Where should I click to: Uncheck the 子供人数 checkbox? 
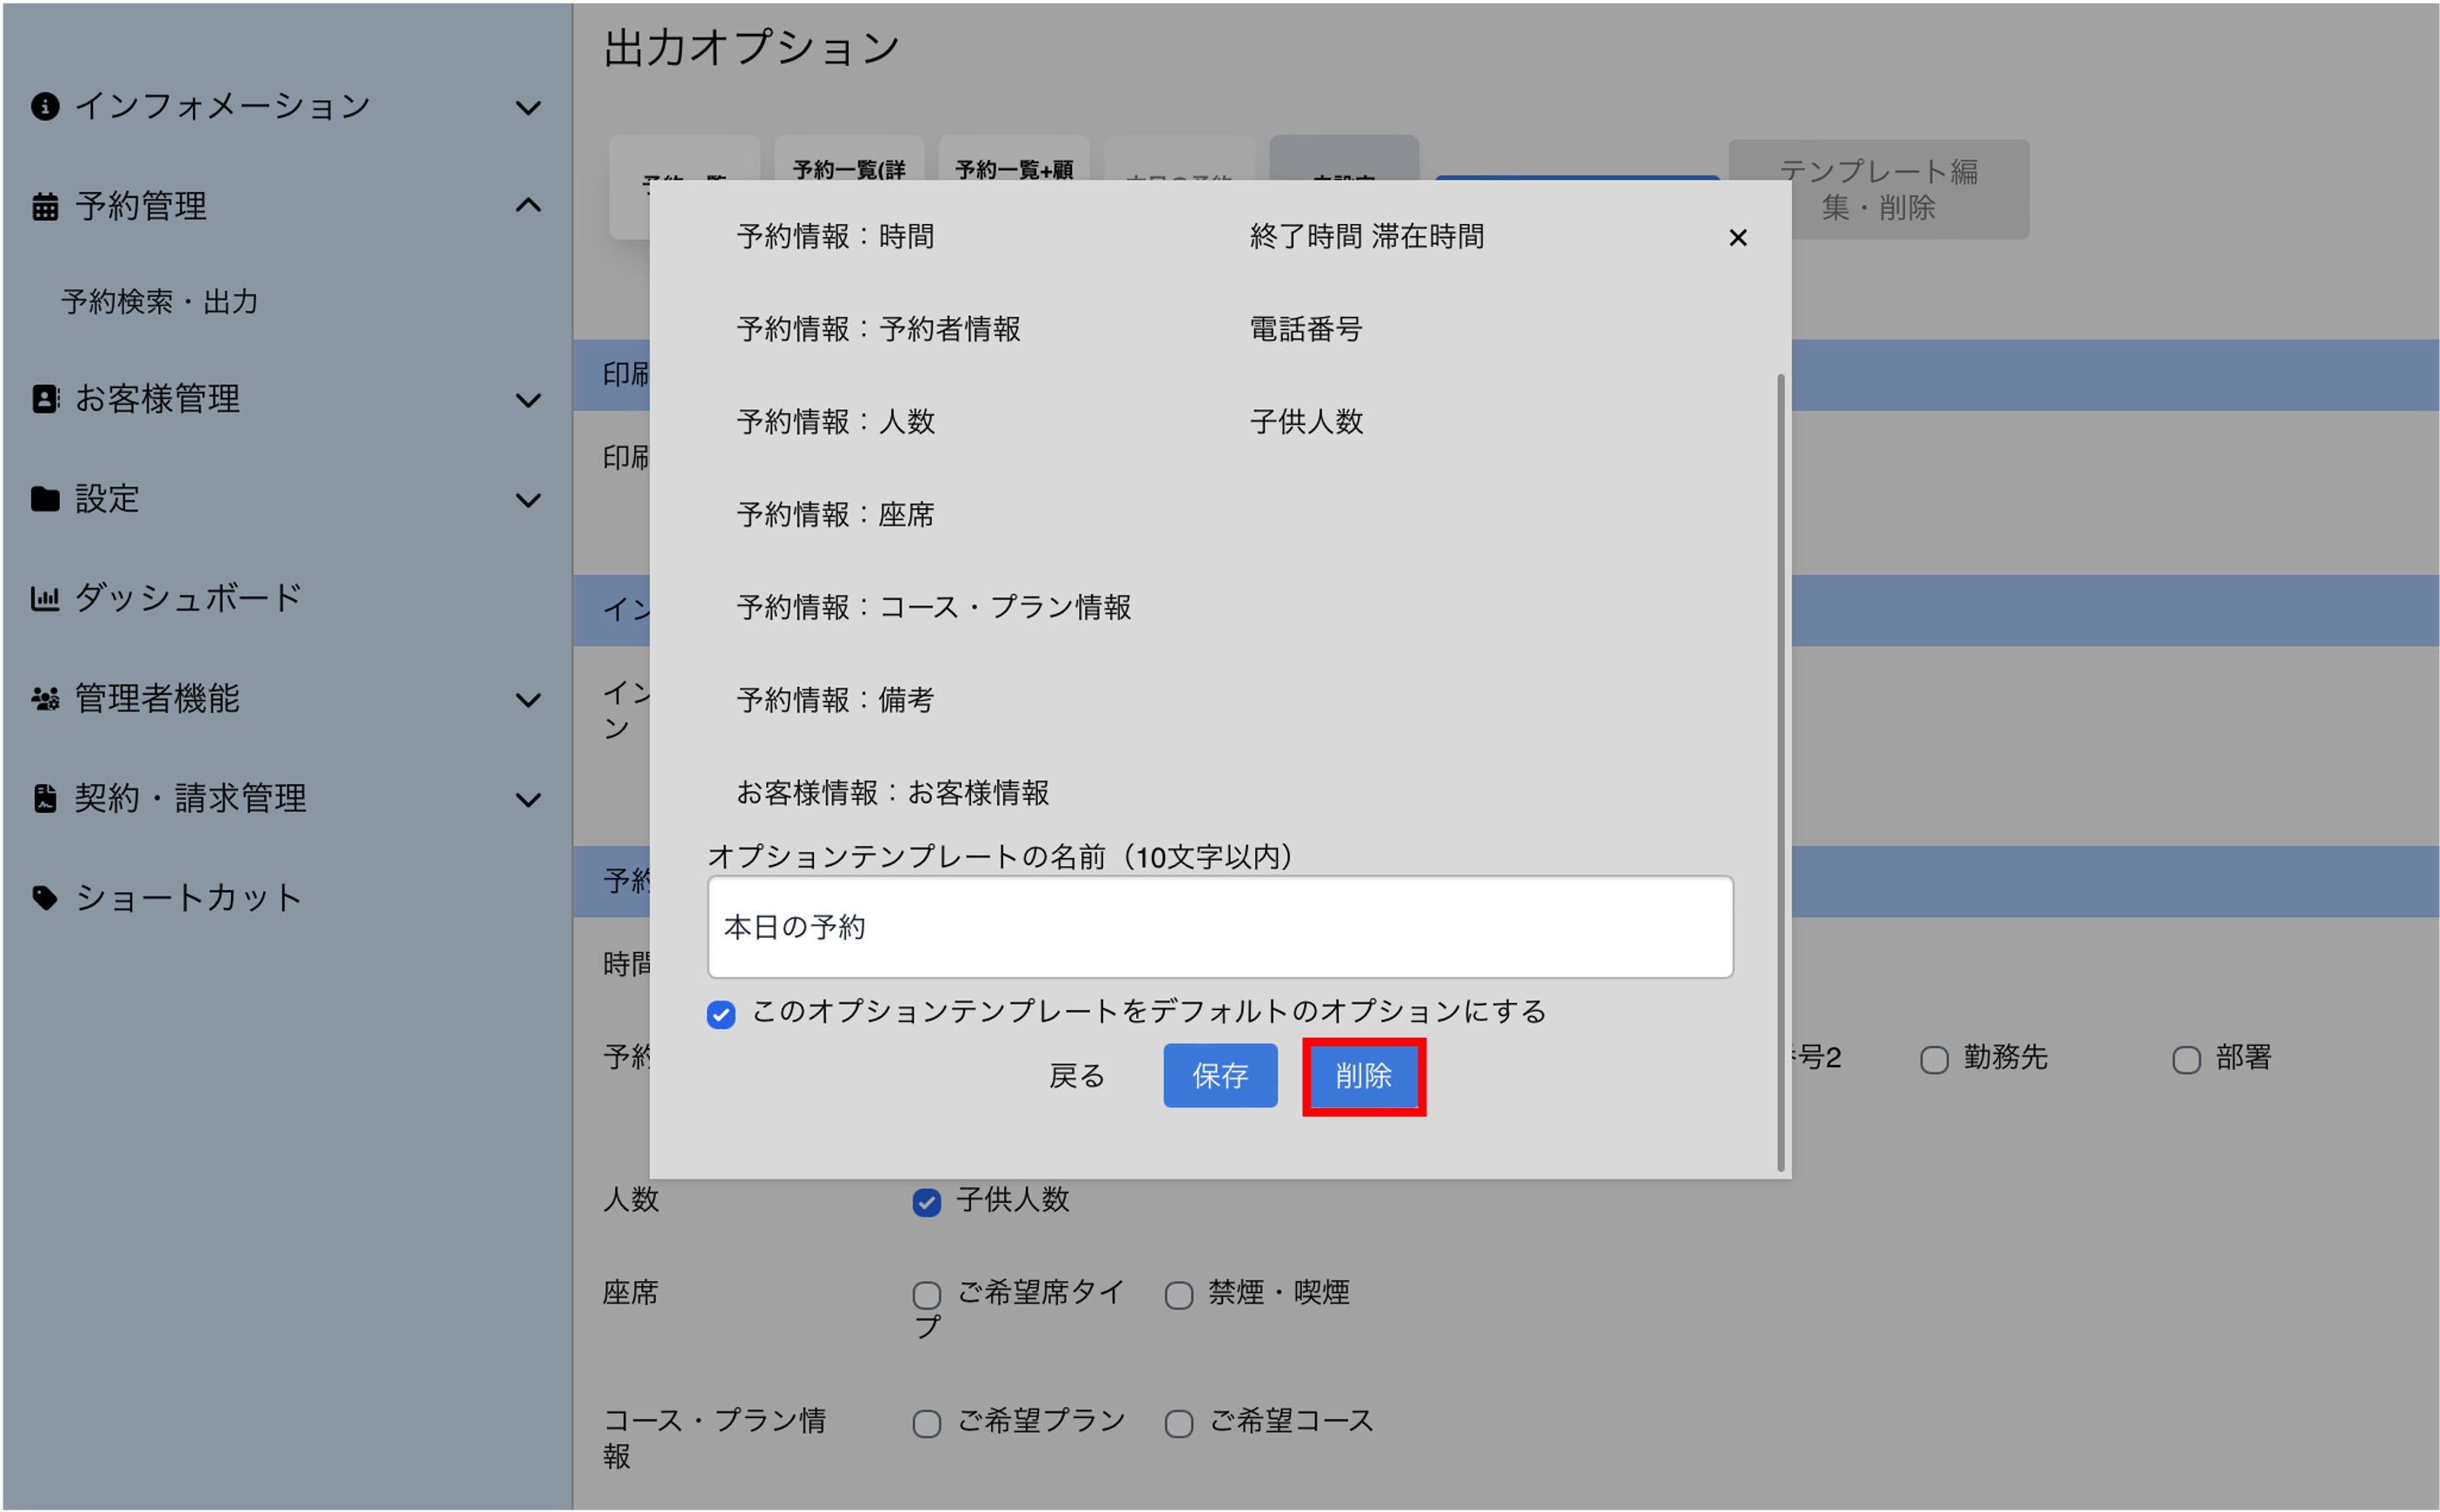[x=927, y=1201]
